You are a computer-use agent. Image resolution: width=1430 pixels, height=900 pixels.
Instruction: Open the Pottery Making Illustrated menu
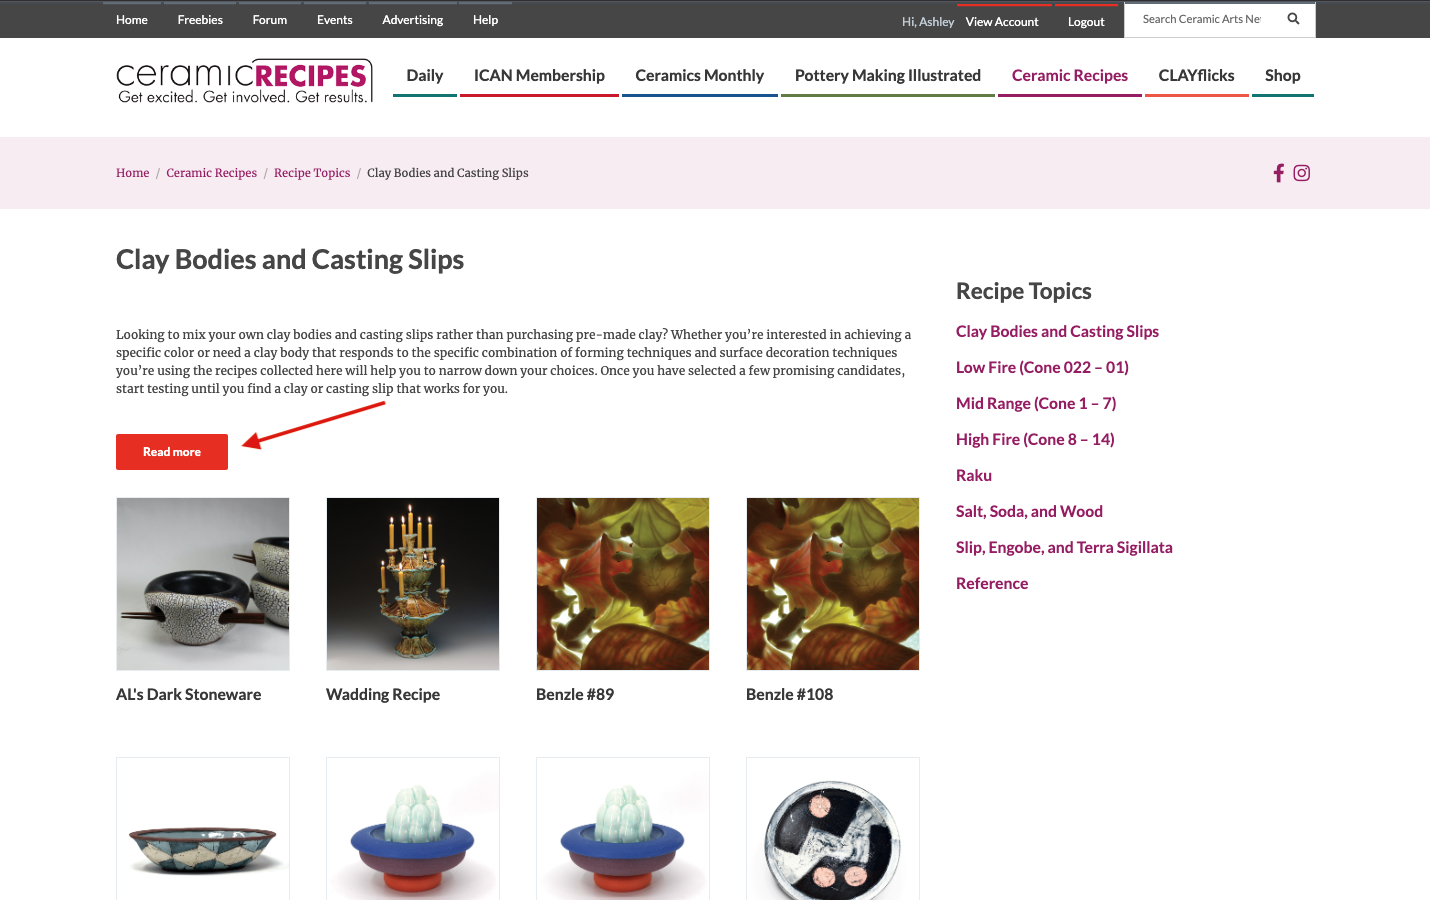[x=888, y=76]
